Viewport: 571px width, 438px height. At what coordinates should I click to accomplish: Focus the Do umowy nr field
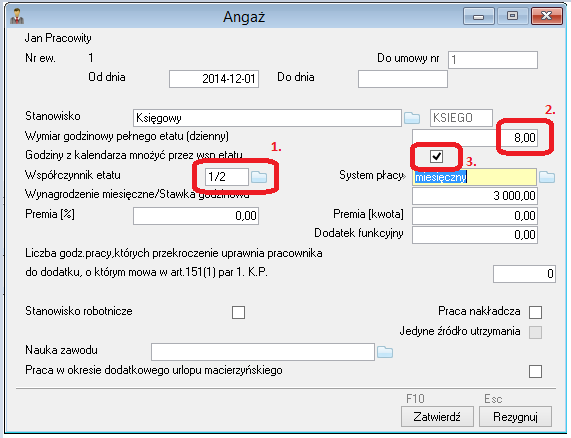493,60
